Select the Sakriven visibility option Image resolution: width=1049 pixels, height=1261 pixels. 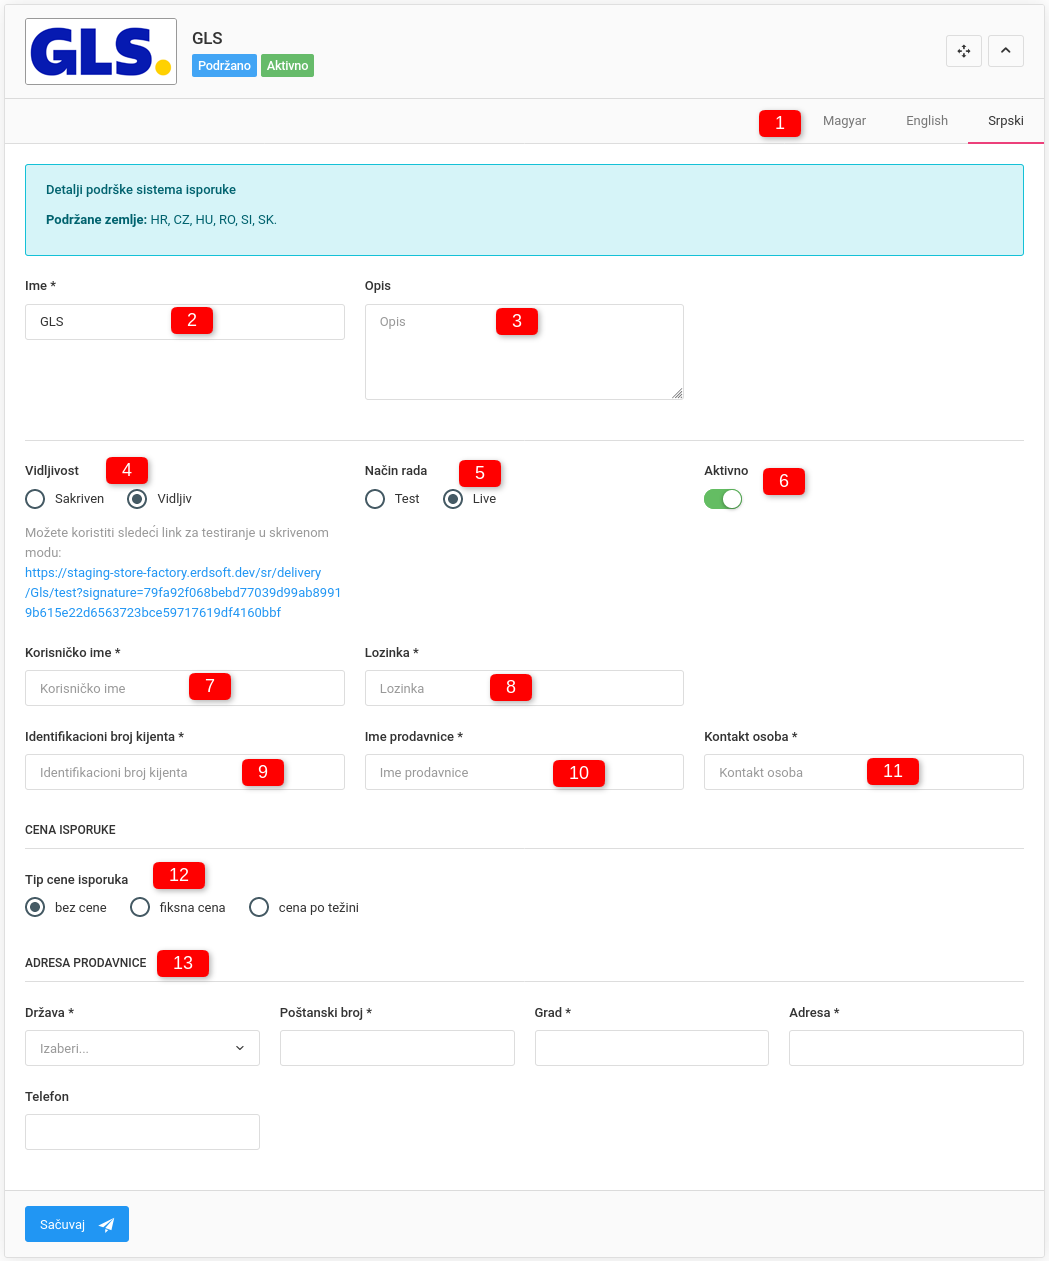(x=36, y=499)
